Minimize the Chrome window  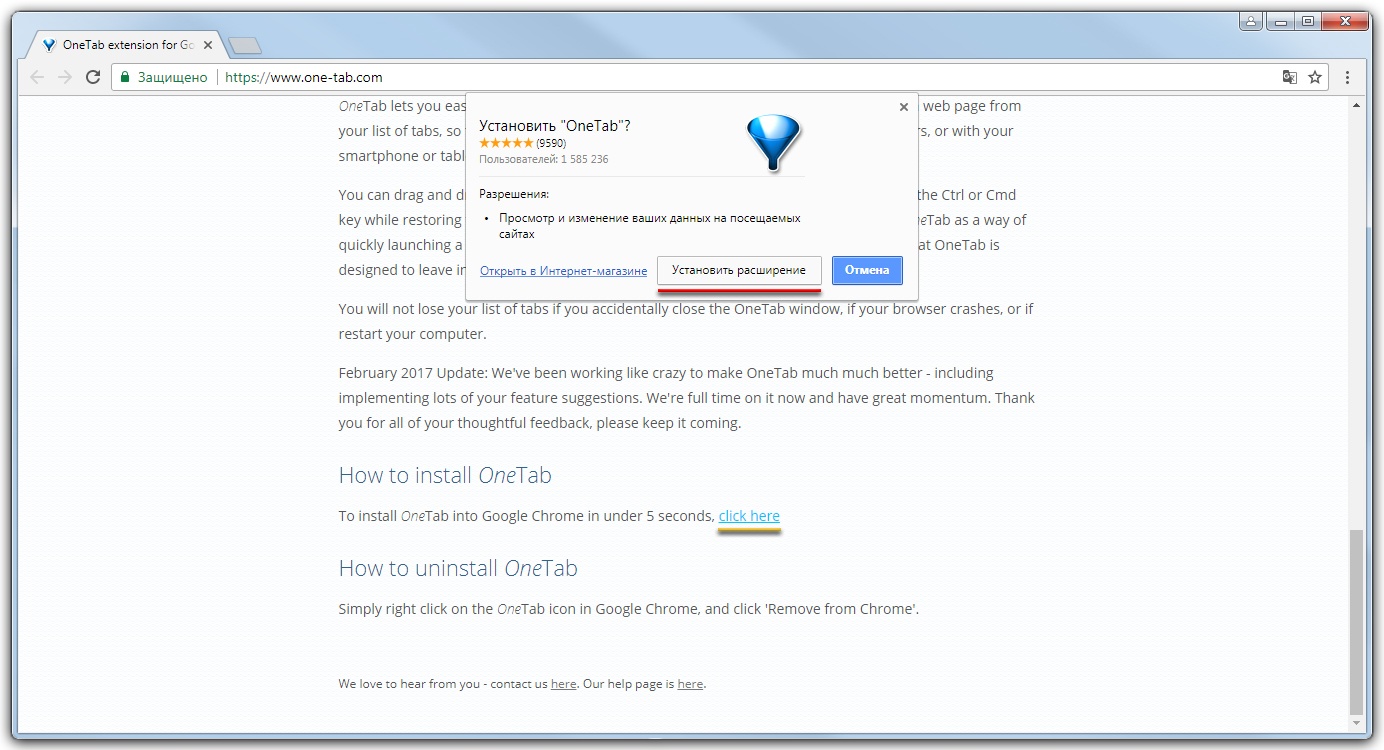tap(1279, 20)
